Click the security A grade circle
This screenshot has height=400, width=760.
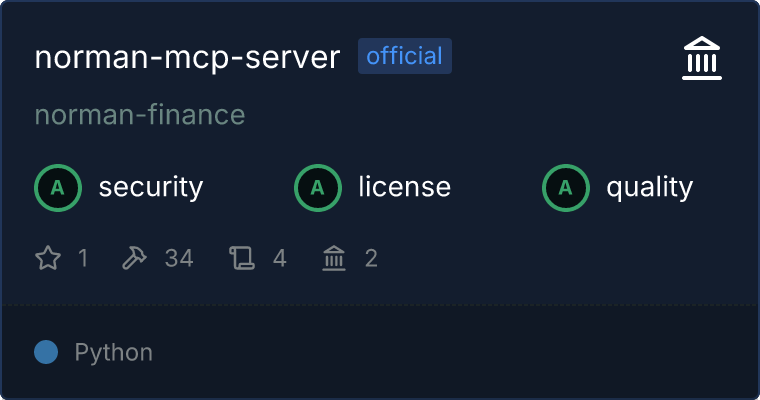pyautogui.click(x=58, y=187)
